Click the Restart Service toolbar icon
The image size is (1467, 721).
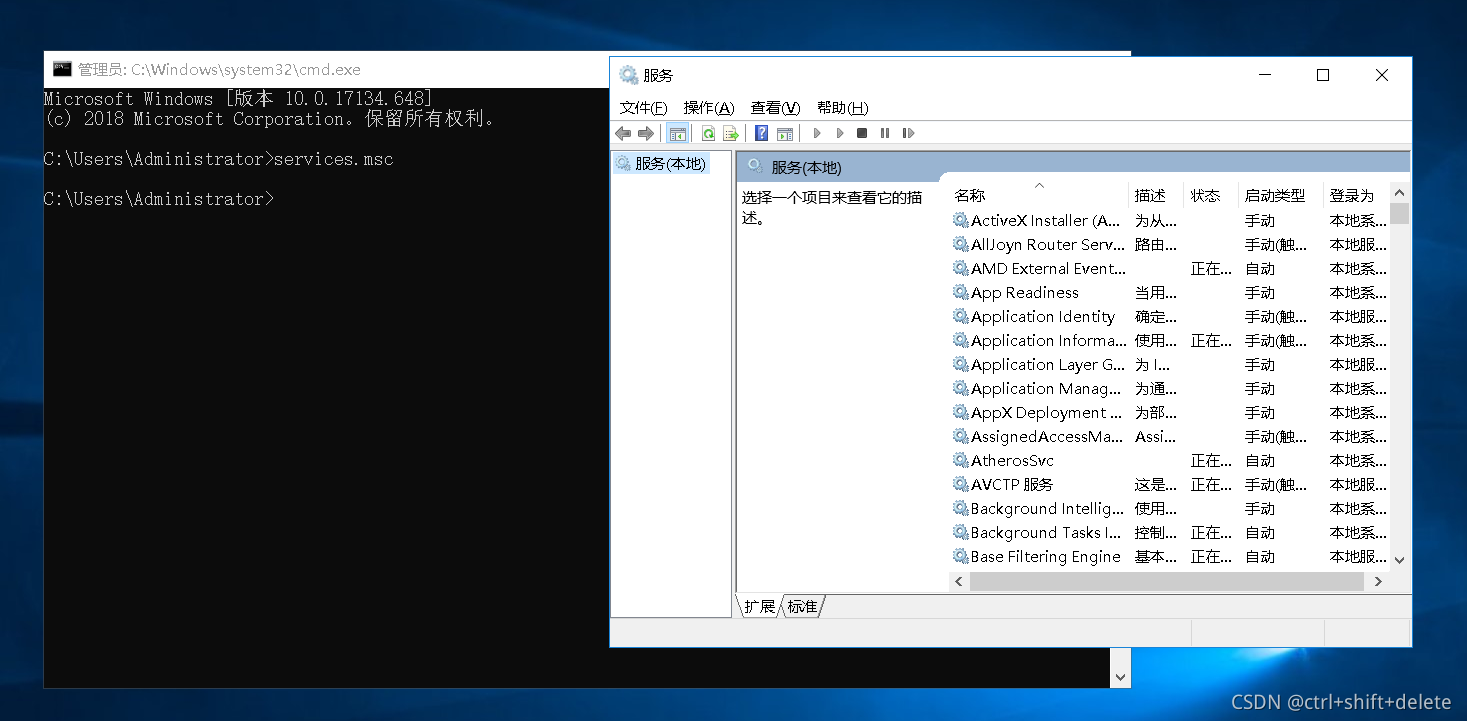[x=908, y=133]
